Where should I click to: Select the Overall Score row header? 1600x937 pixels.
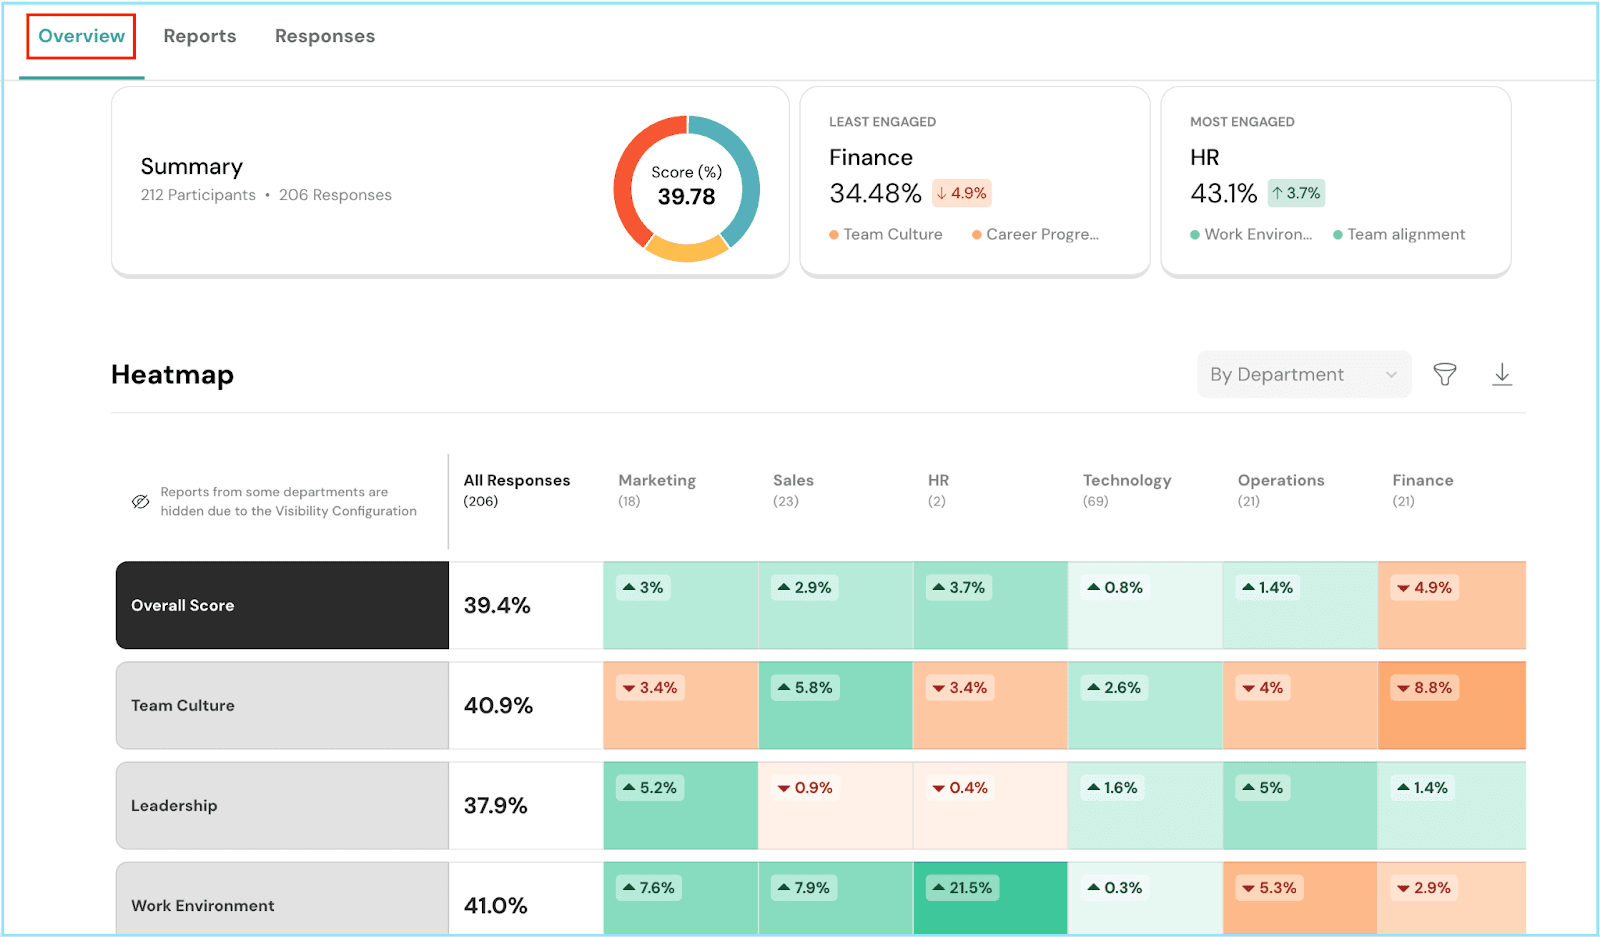(x=282, y=605)
